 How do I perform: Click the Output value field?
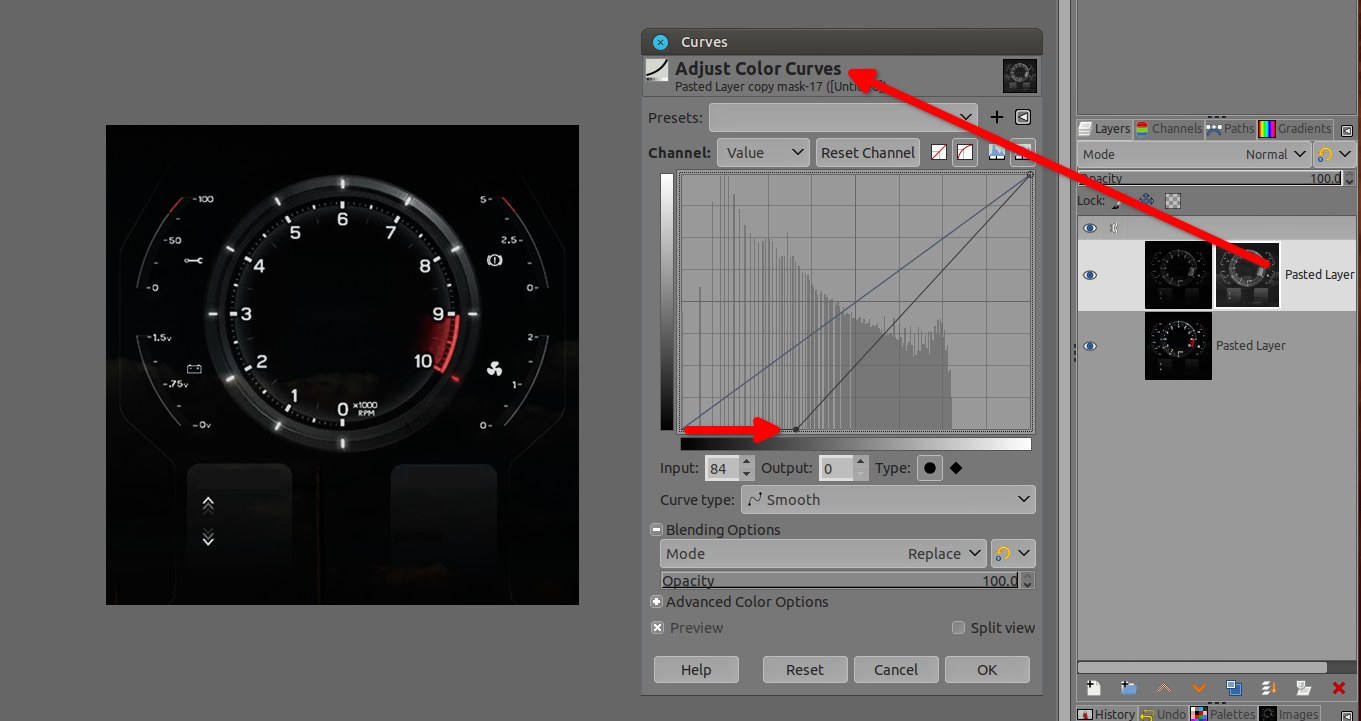836,468
